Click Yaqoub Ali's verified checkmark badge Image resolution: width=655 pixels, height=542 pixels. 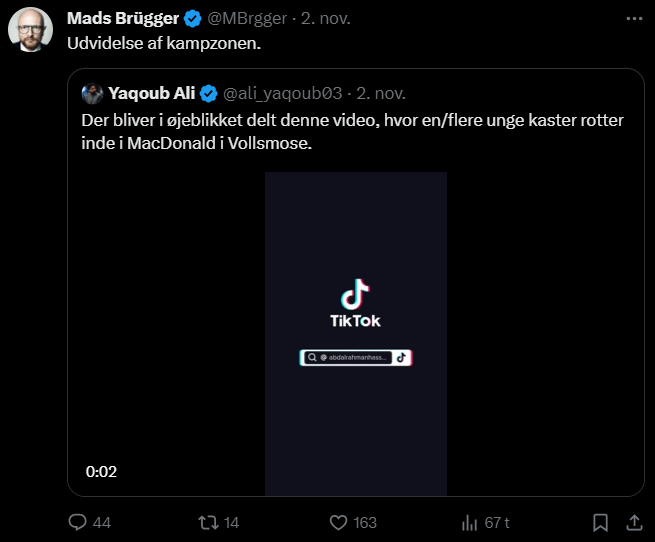(209, 94)
